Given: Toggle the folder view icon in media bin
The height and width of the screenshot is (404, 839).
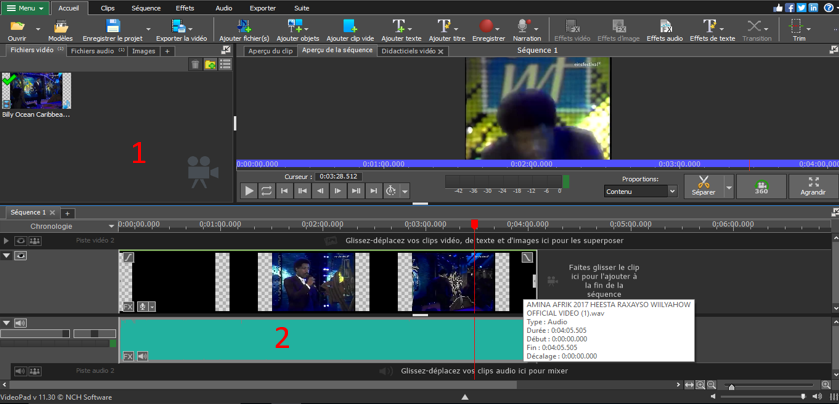Looking at the screenshot, I should pyautogui.click(x=210, y=64).
